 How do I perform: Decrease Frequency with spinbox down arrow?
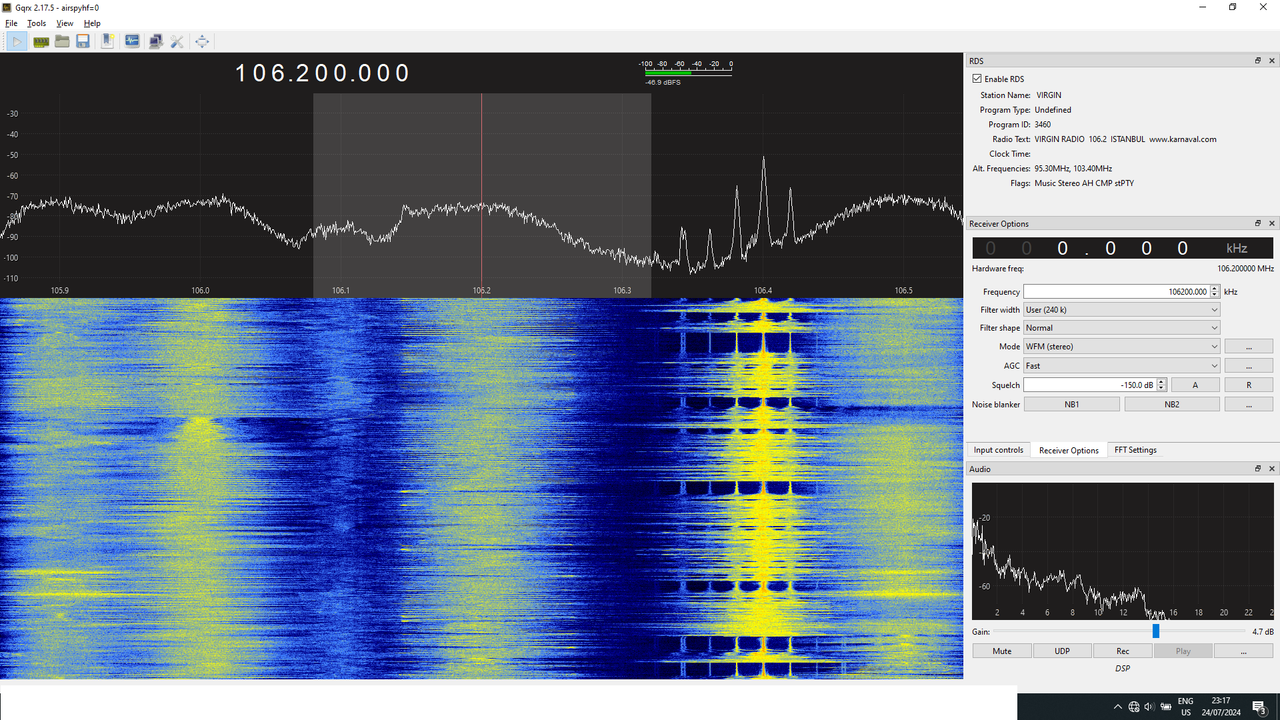pyautogui.click(x=1215, y=295)
